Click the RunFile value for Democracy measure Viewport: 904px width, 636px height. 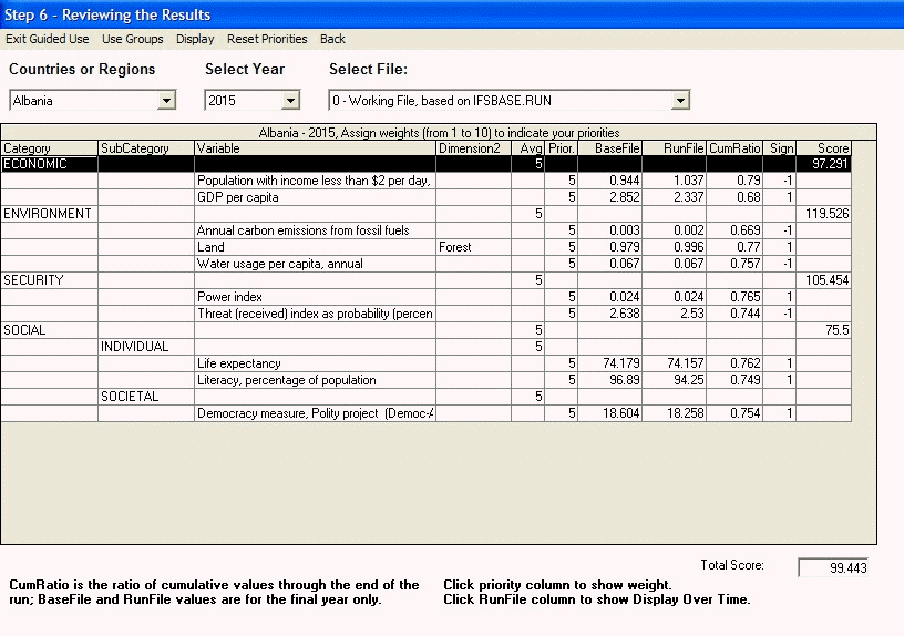pos(674,414)
